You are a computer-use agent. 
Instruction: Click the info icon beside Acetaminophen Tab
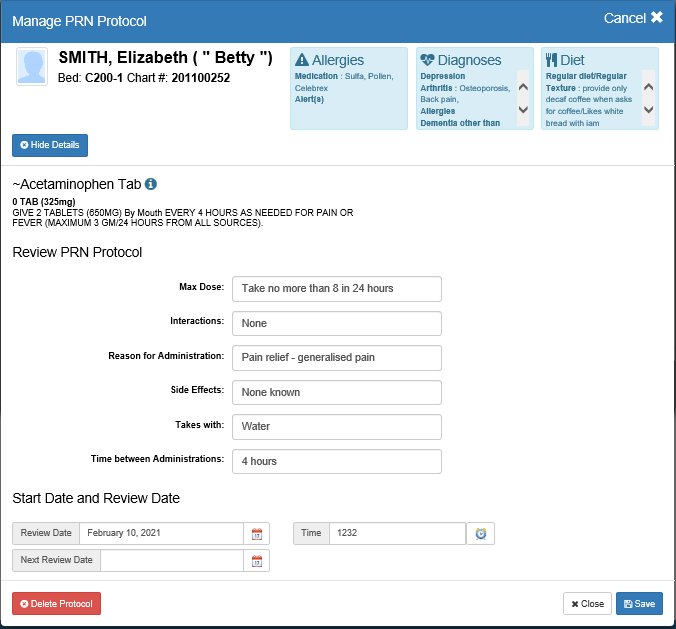[151, 185]
